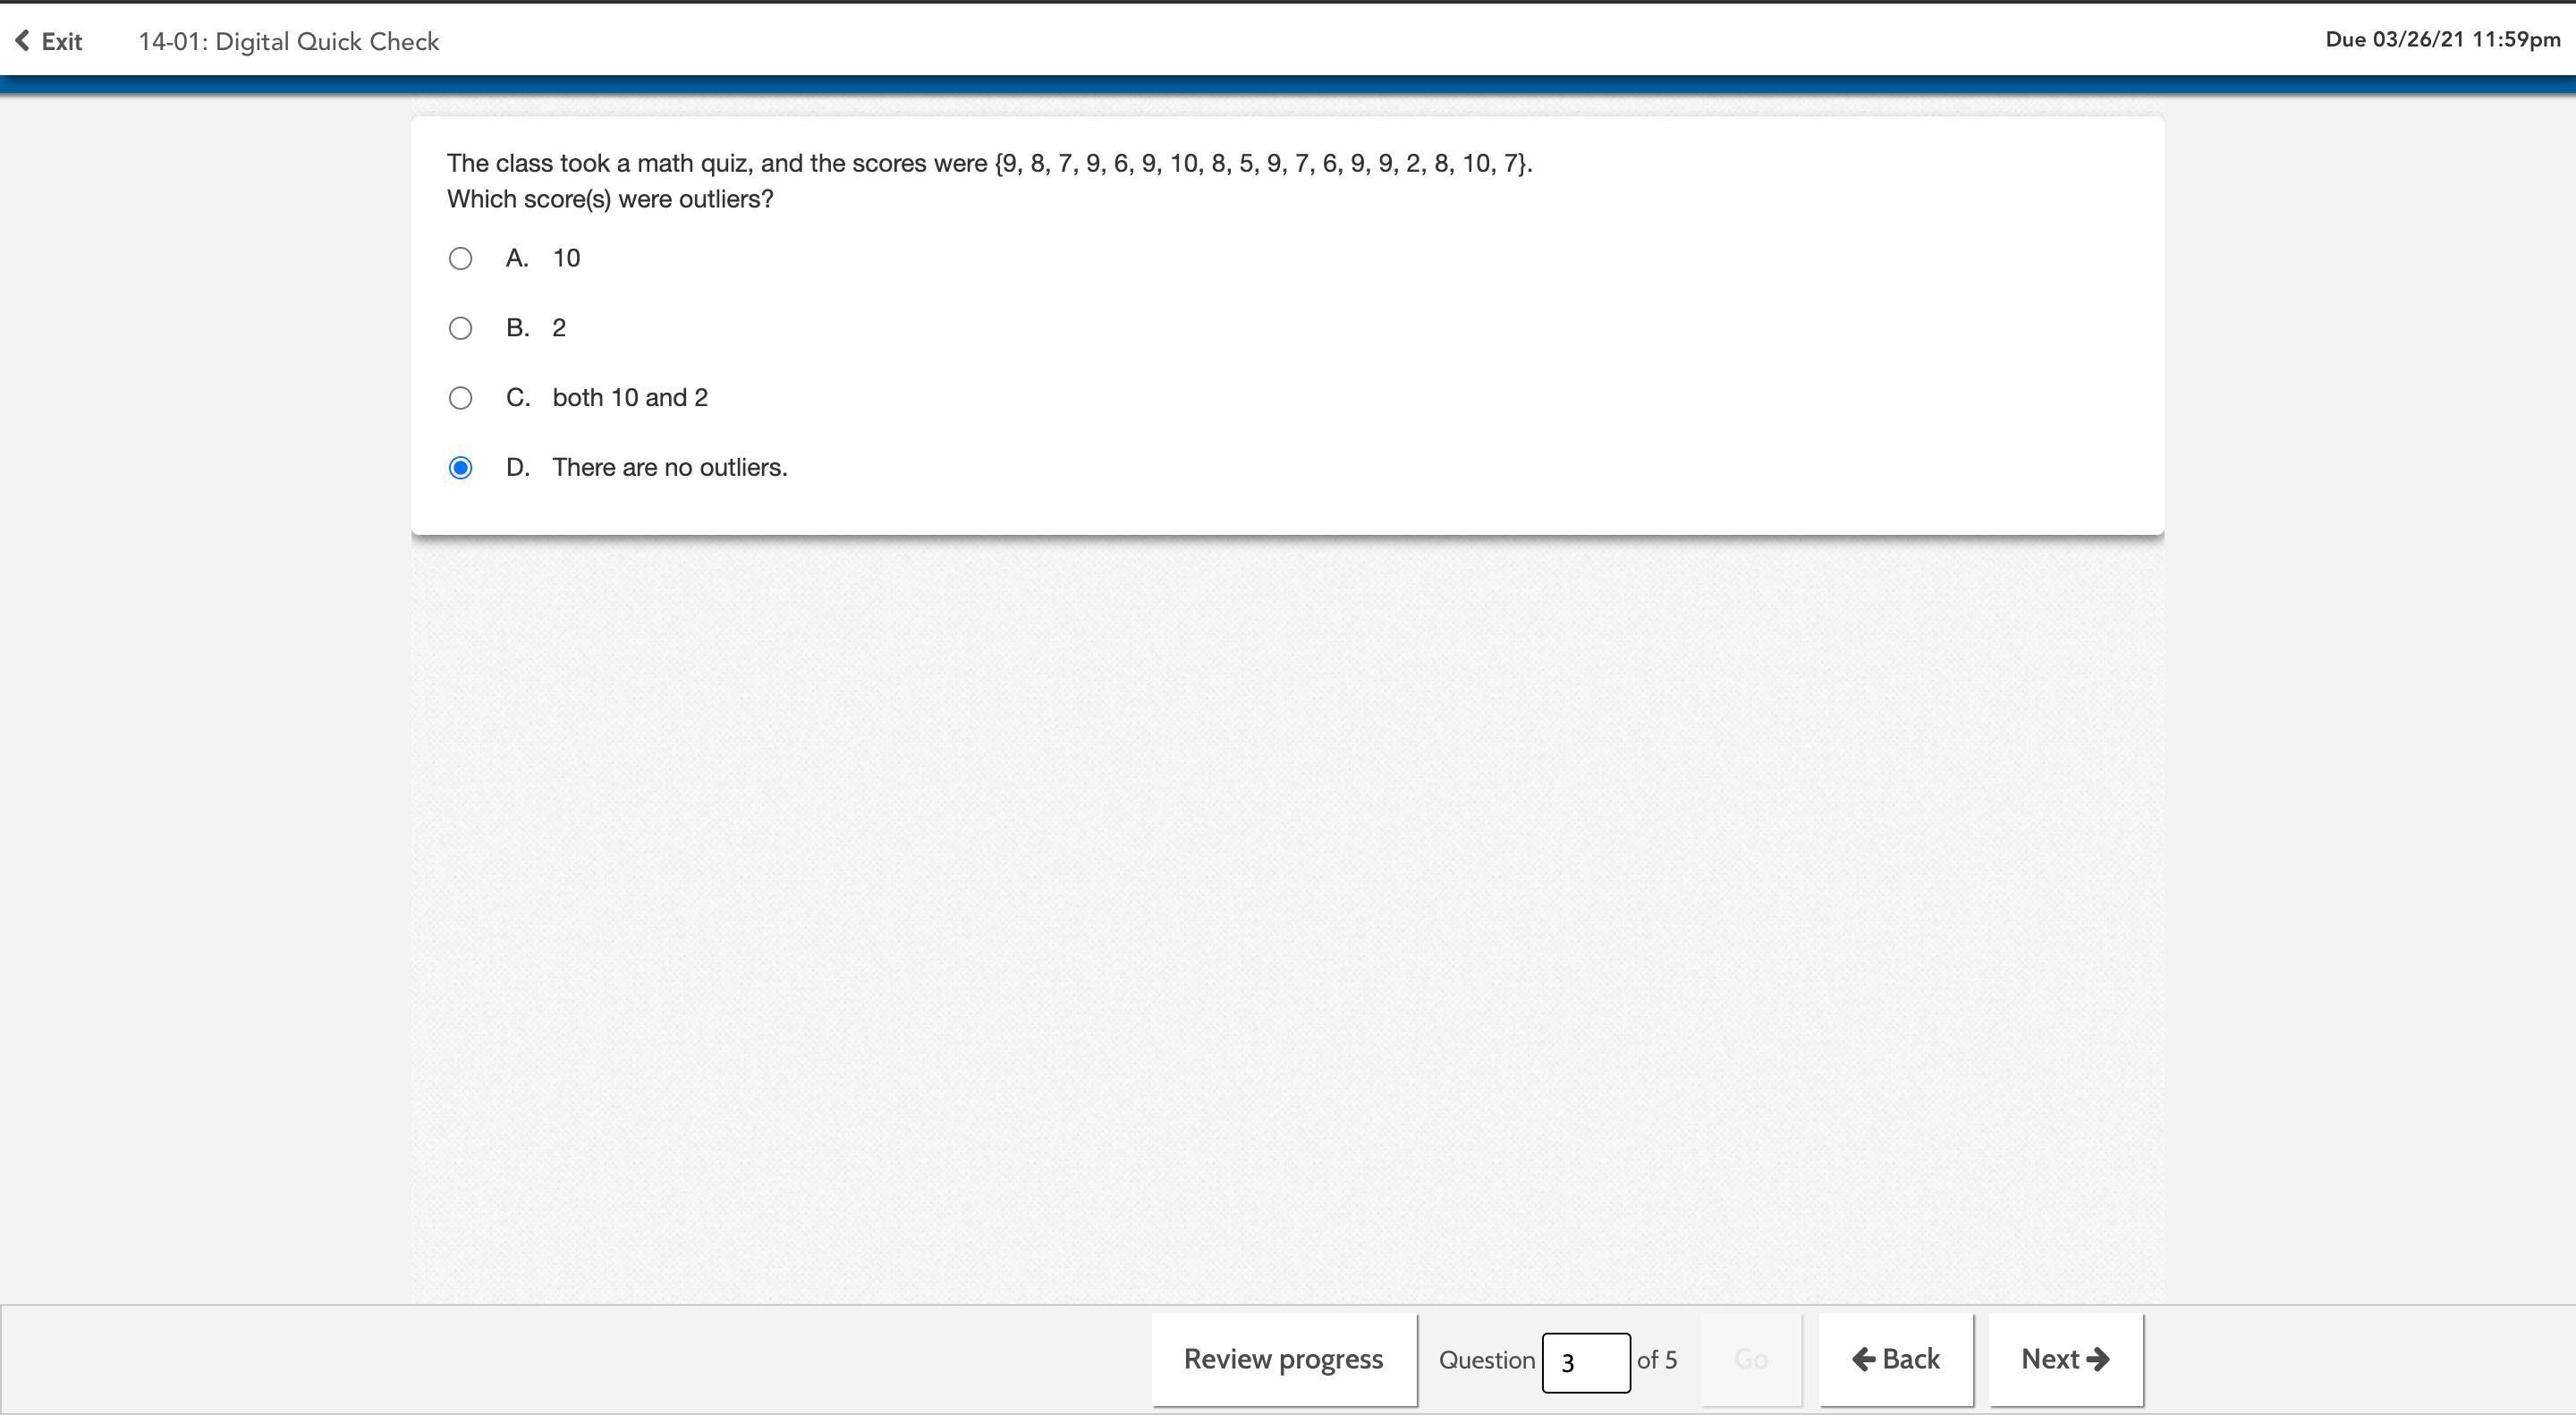The height and width of the screenshot is (1415, 2576).
Task: Click selected radio for option D
Action: pyautogui.click(x=460, y=468)
